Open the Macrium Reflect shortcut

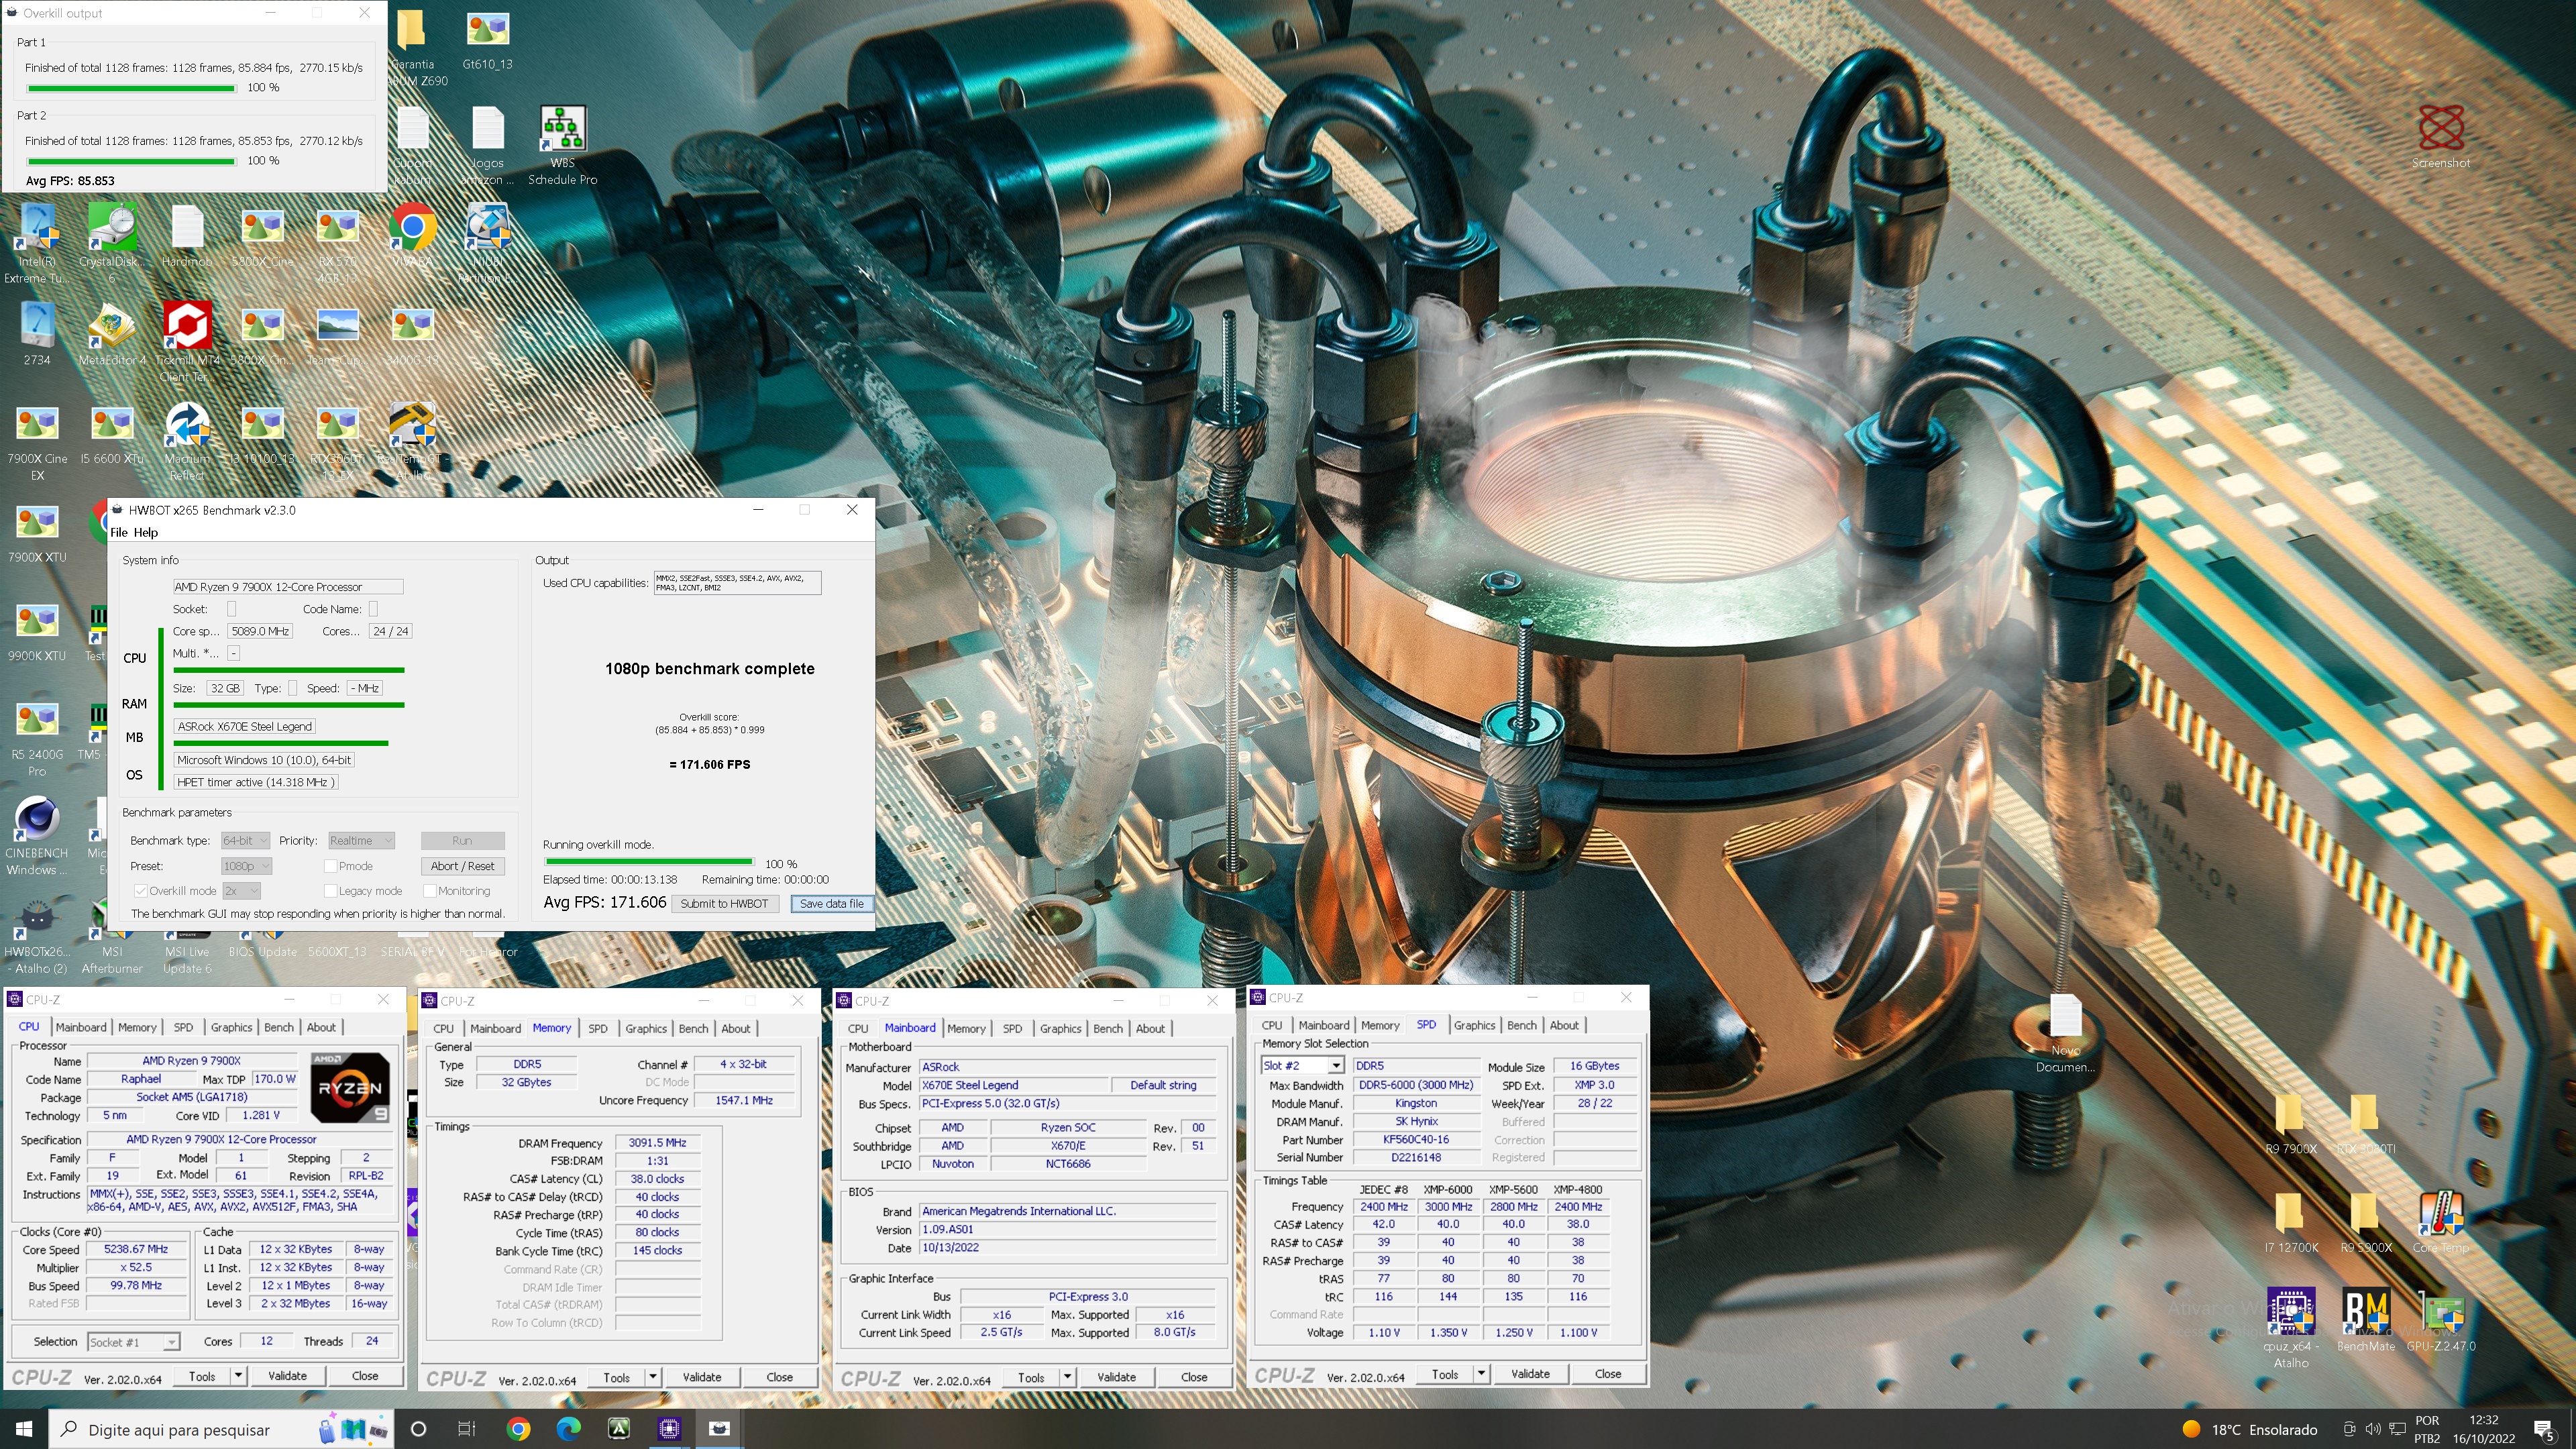pos(187,441)
